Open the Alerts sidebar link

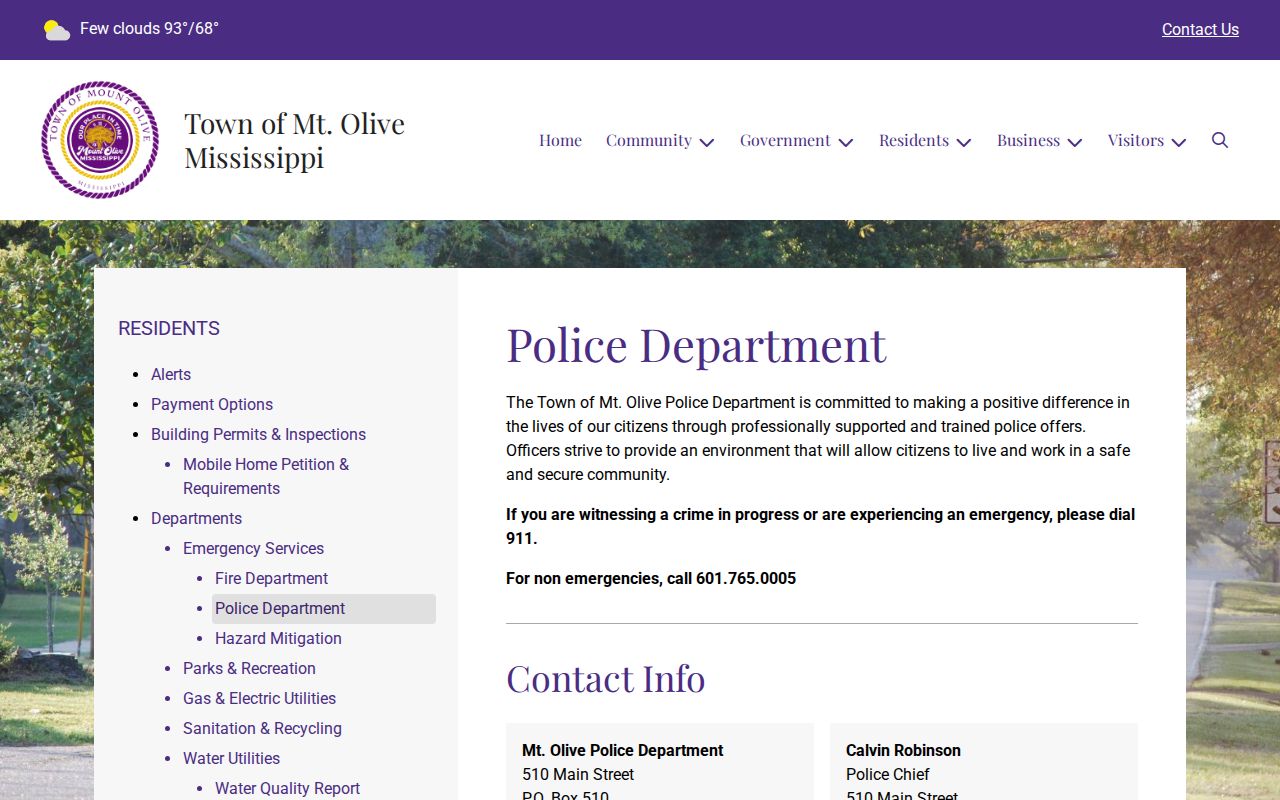tap(171, 374)
